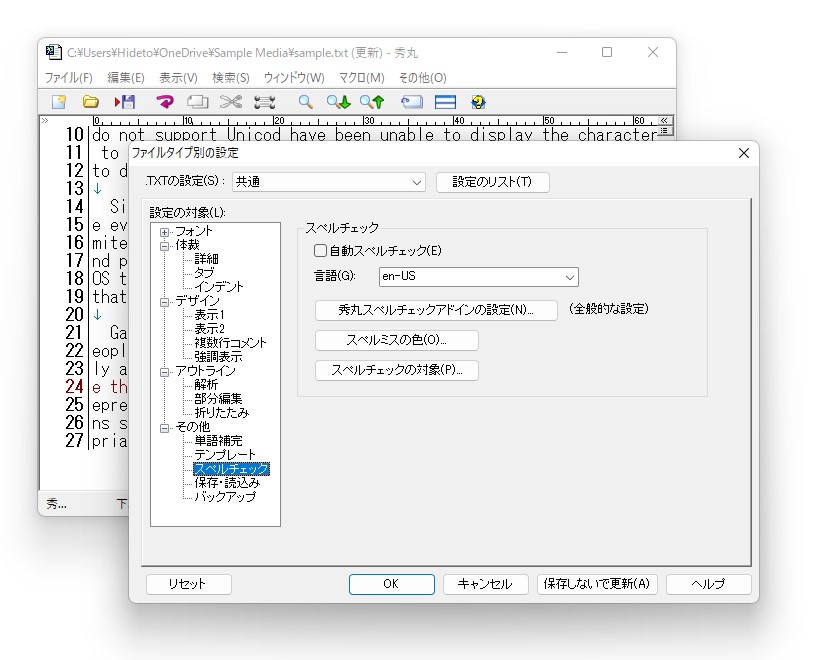Click the 設定のリスト button
The image size is (815, 660).
point(491,182)
